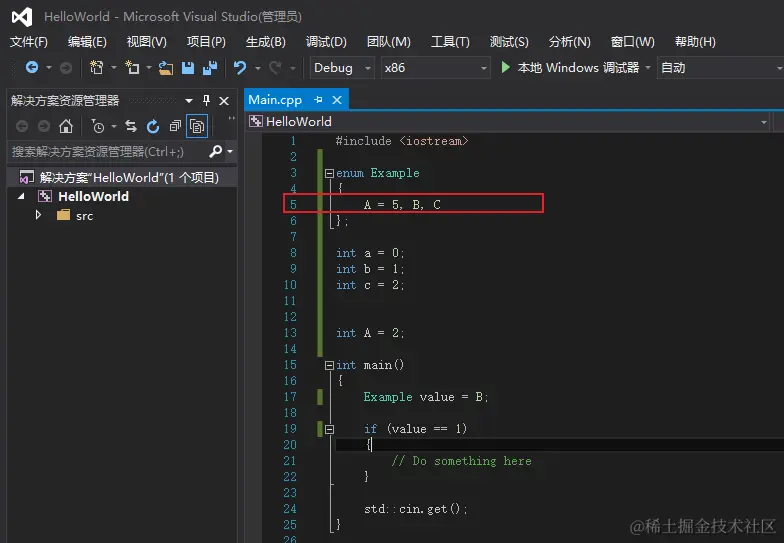Open the 视图(V) menu
The width and height of the screenshot is (784, 543).
pos(146,42)
